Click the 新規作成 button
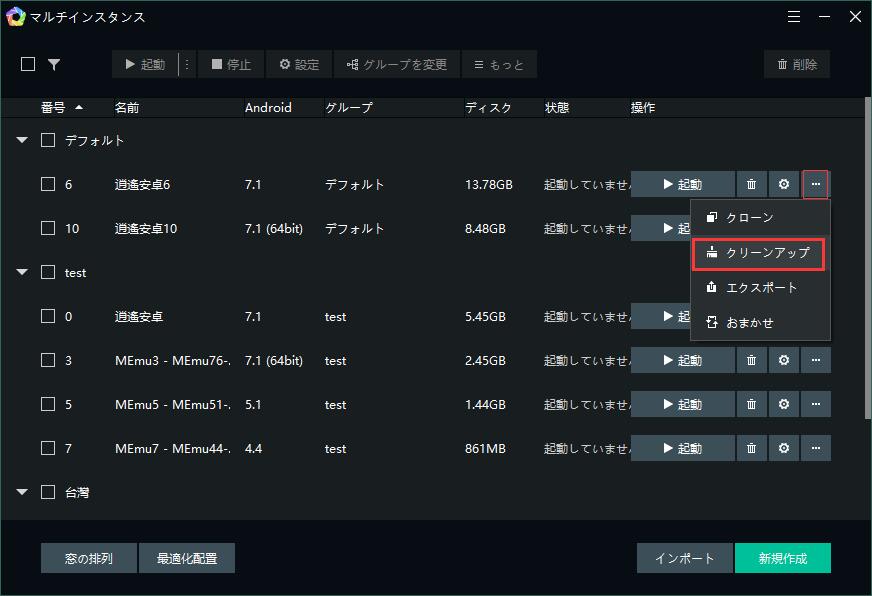 click(782, 558)
